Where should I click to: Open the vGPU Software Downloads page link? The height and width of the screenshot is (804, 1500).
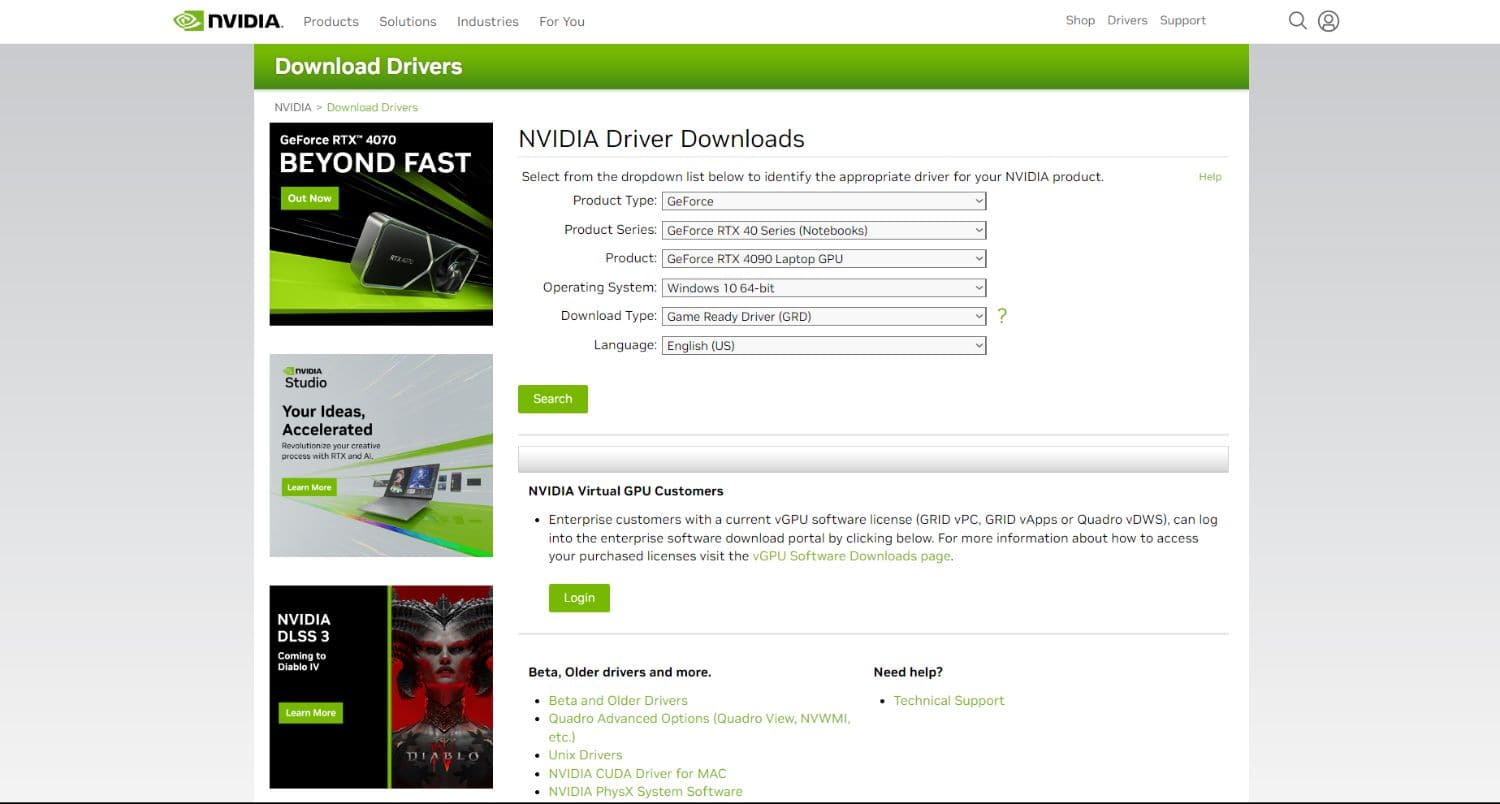point(852,556)
